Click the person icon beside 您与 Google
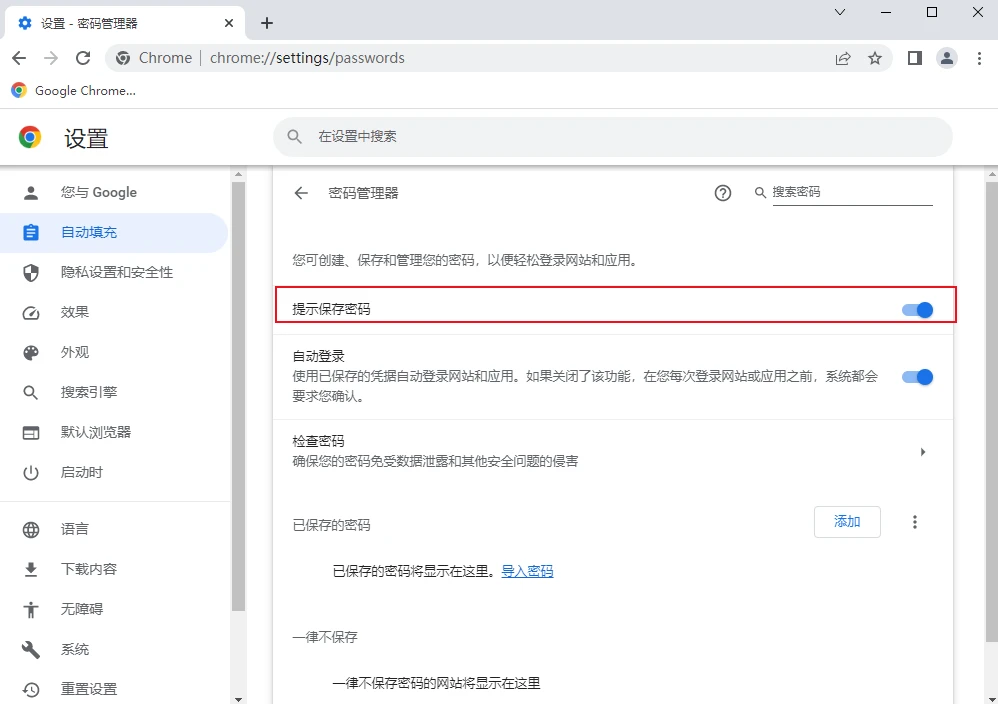Screen dimensions: 998x704 (x=31, y=192)
